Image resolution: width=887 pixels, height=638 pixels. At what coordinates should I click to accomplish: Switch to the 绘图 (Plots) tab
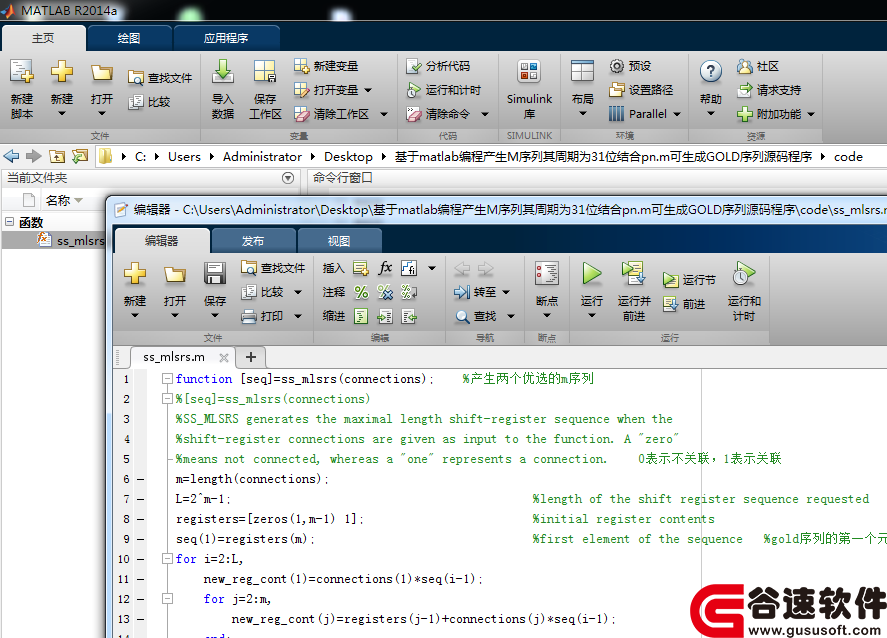click(x=129, y=38)
